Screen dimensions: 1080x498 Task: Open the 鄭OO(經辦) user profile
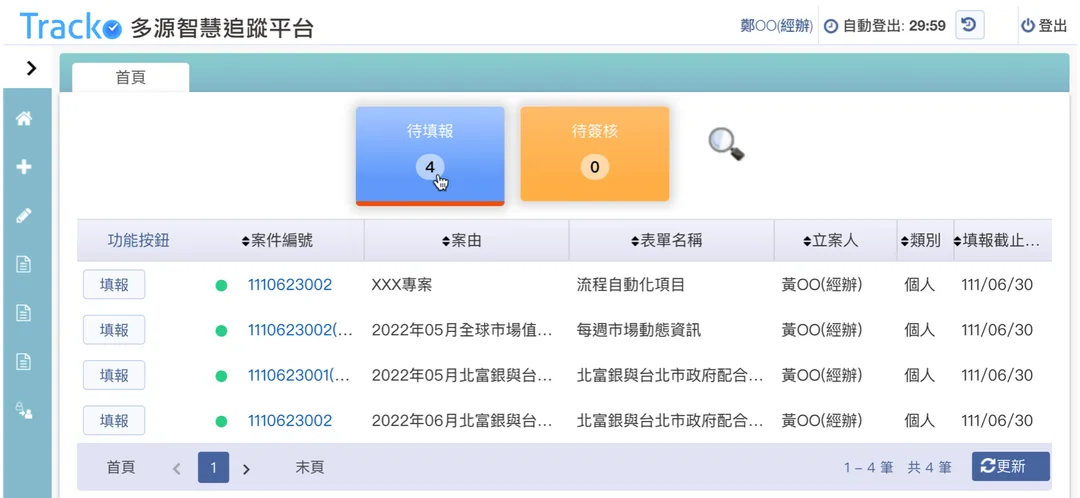tap(776, 26)
